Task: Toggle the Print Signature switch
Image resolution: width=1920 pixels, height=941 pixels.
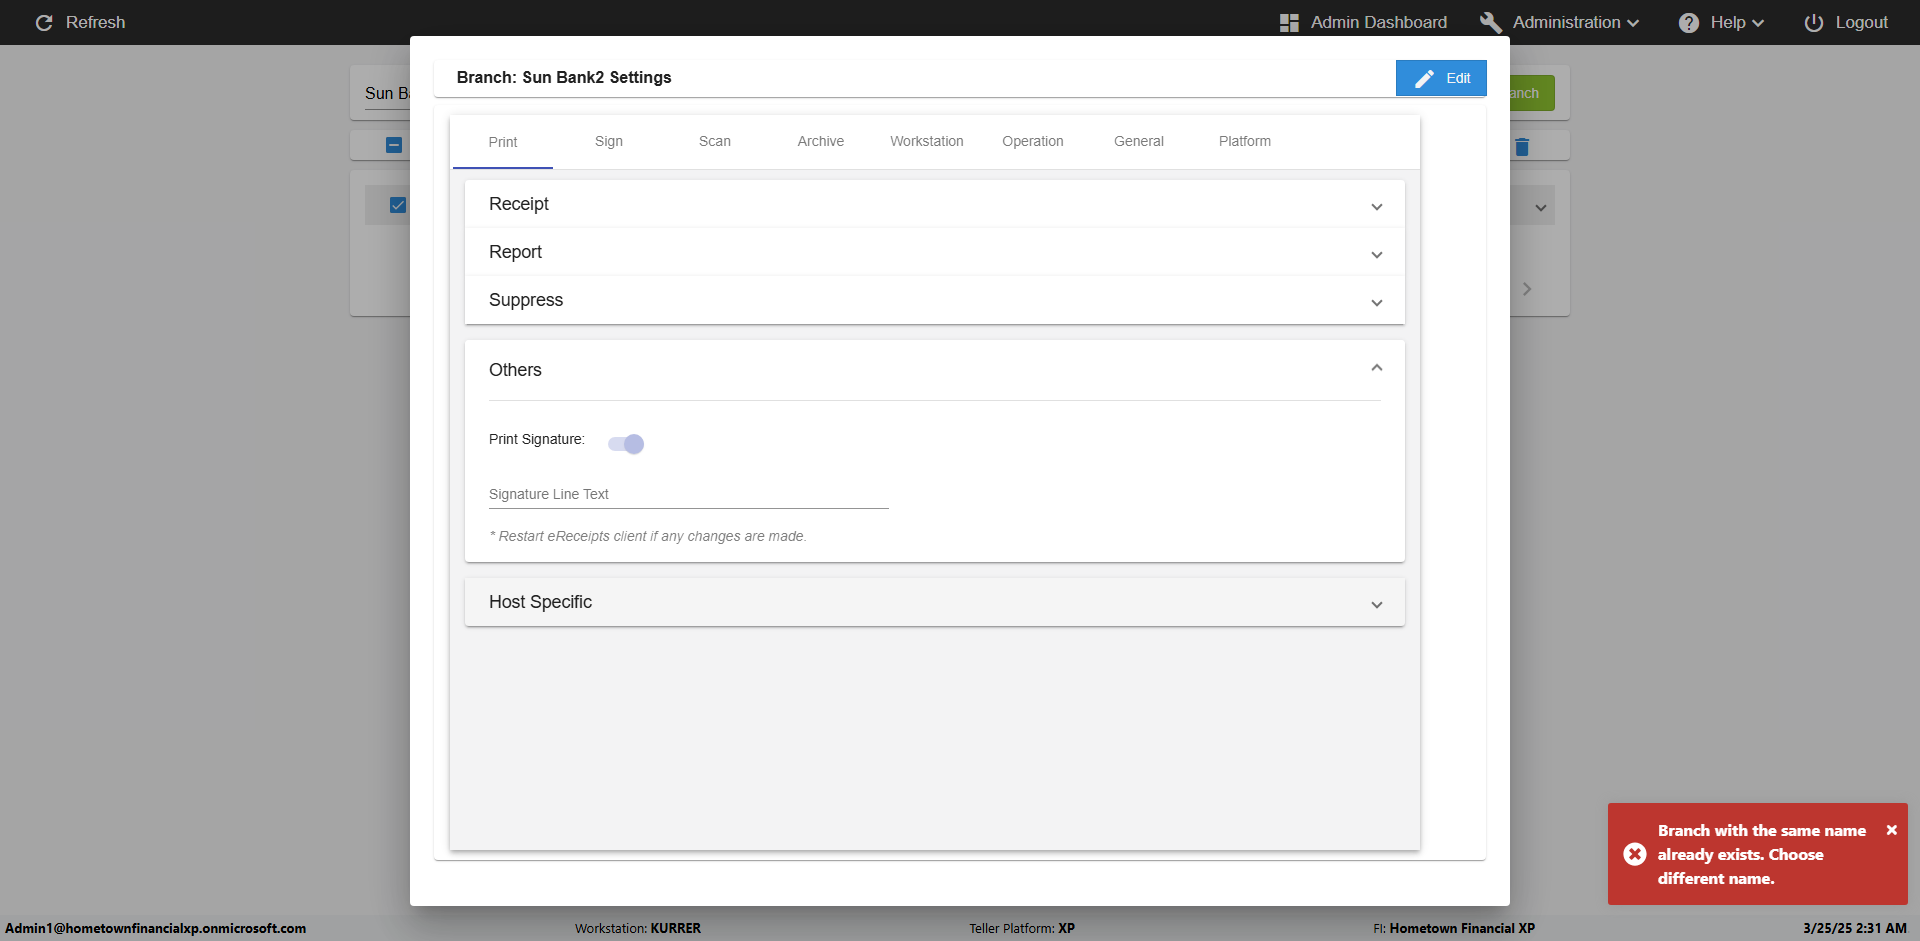Action: (627, 444)
